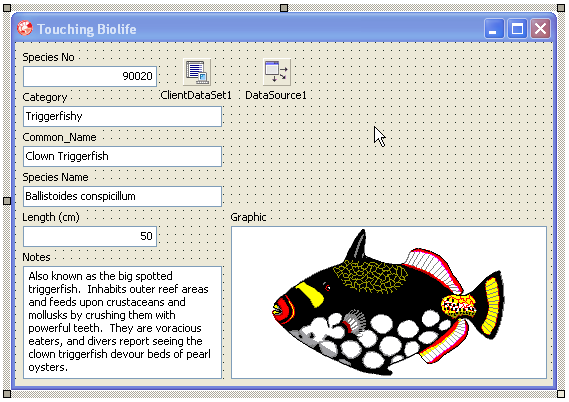Click the Species Name field Ballistoides conspicillum
This screenshot has width=569, height=402.
coord(122,196)
